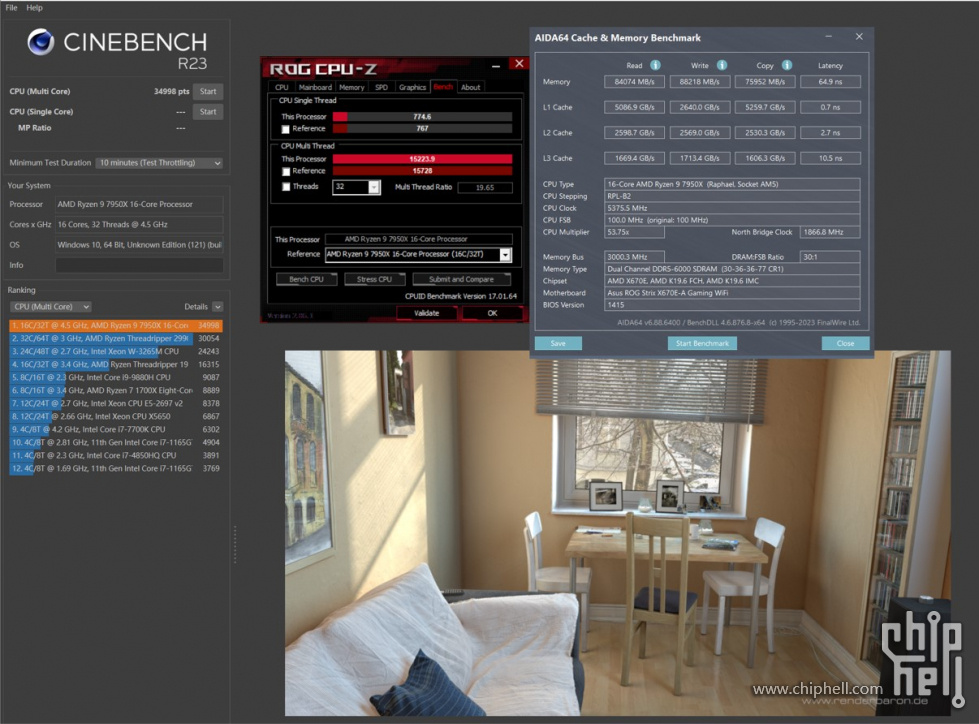Open the Threads count dropdown in CPU-Z
Viewport: 979px width, 724px height.
coord(374,187)
